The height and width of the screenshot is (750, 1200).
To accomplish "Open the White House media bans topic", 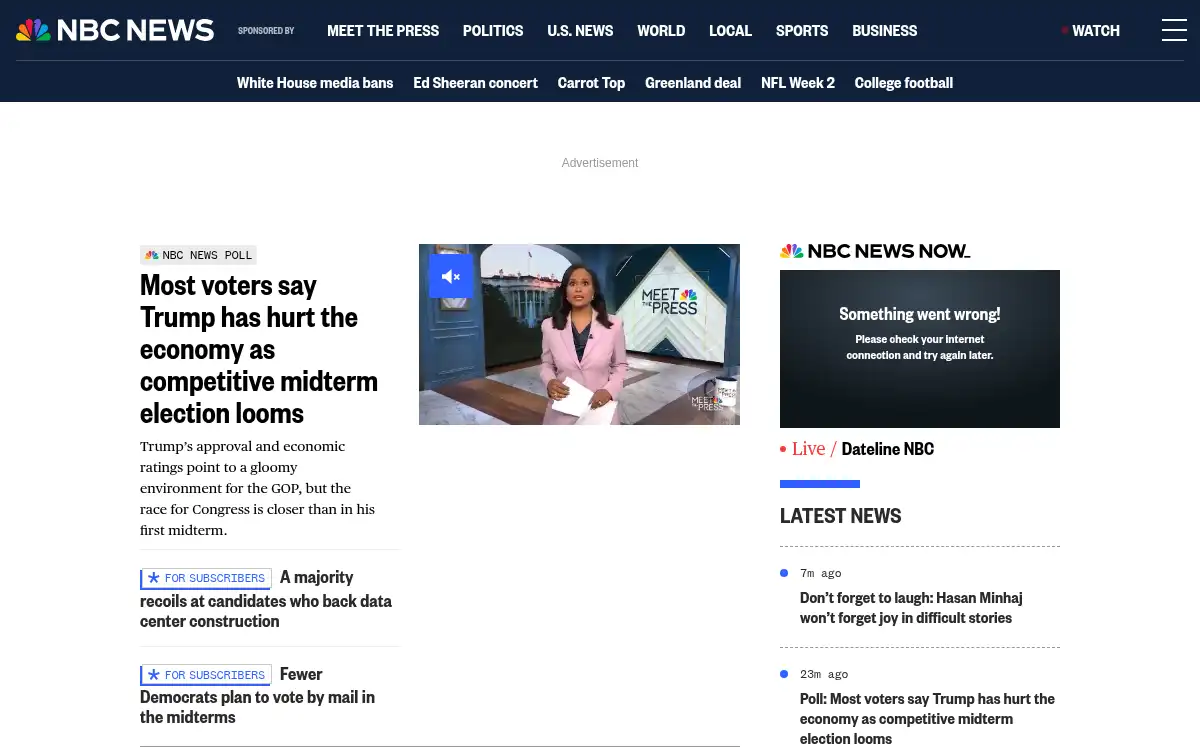I will (x=315, y=83).
